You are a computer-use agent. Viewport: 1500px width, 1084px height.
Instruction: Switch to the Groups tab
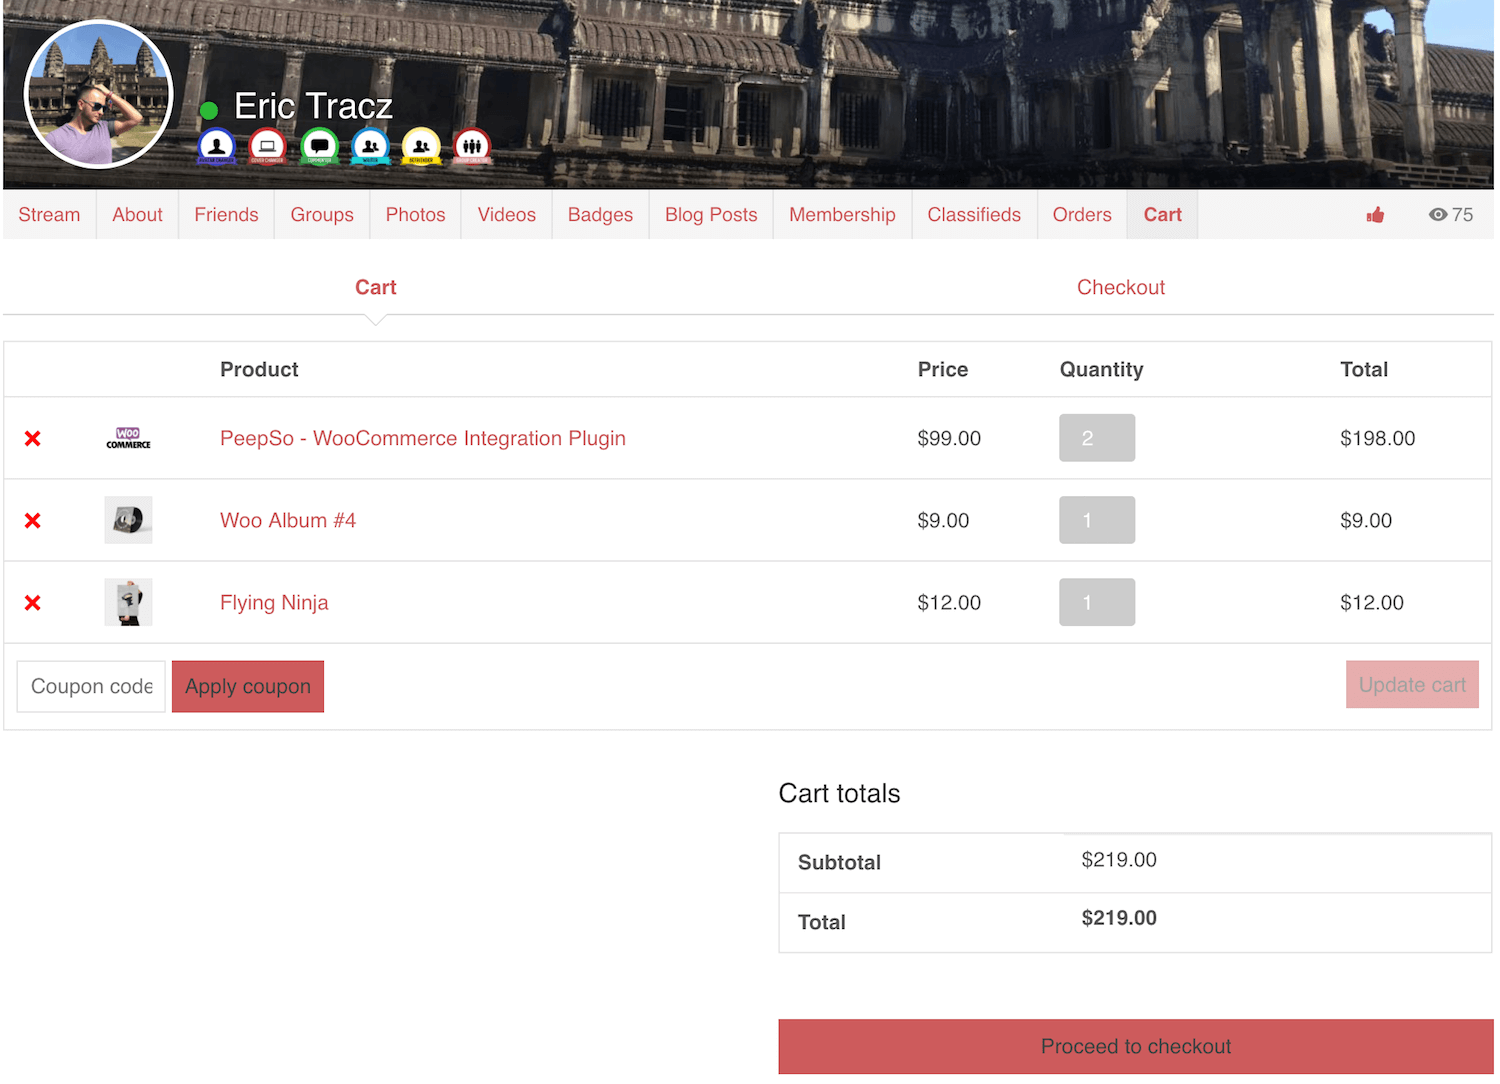pyautogui.click(x=322, y=215)
